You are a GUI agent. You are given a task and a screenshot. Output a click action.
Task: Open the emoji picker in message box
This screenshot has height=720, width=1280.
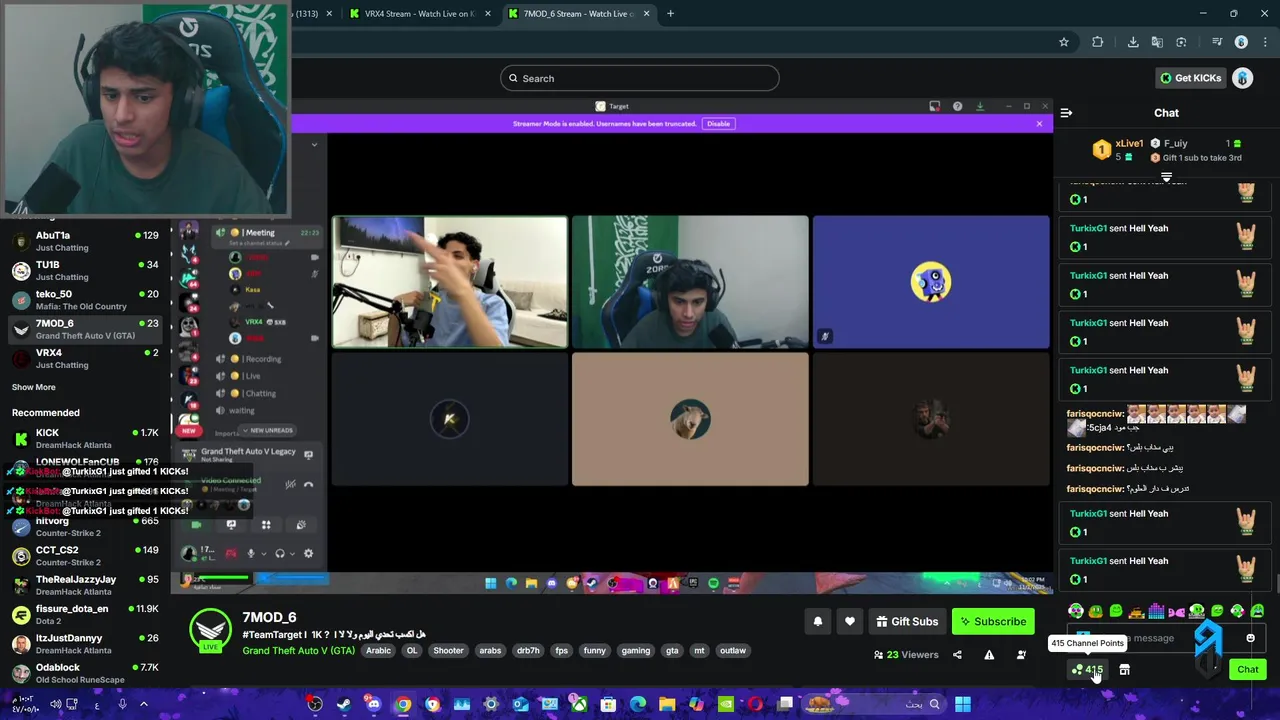coord(1250,638)
